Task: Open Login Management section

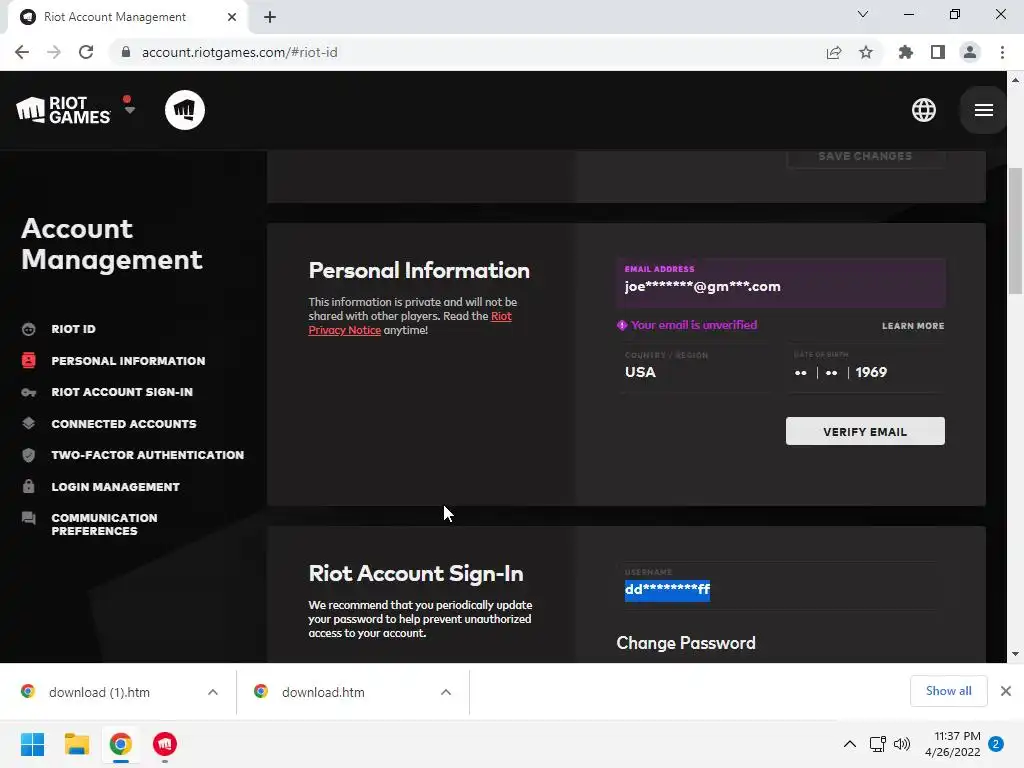Action: (116, 487)
